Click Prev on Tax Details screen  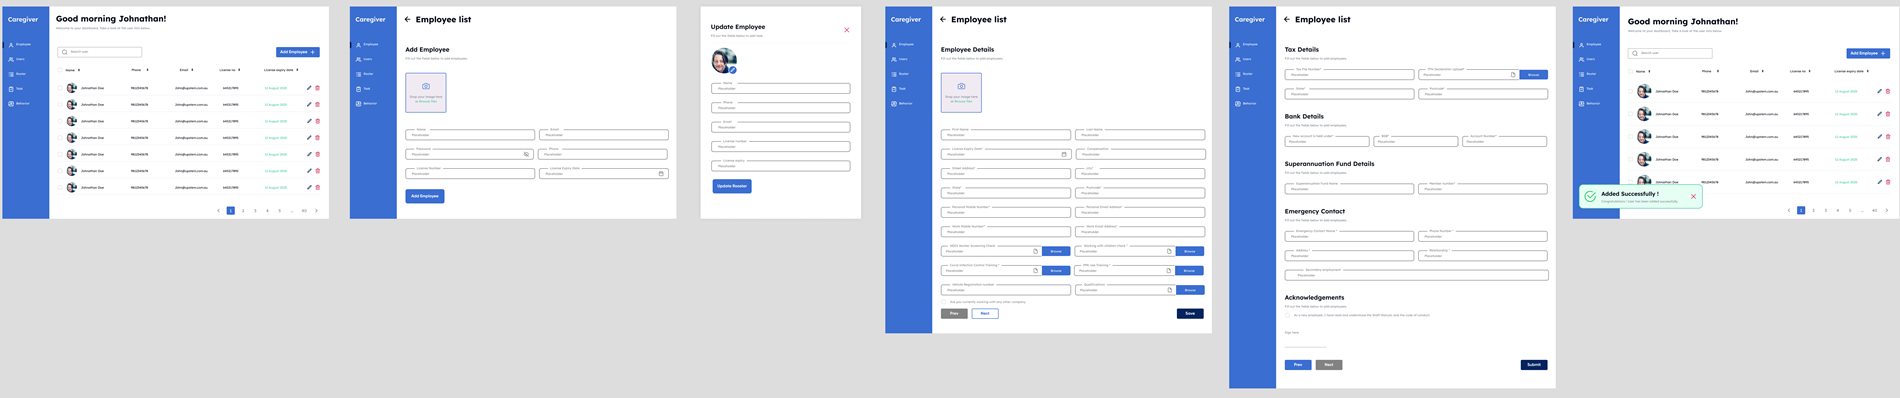[x=1298, y=365]
